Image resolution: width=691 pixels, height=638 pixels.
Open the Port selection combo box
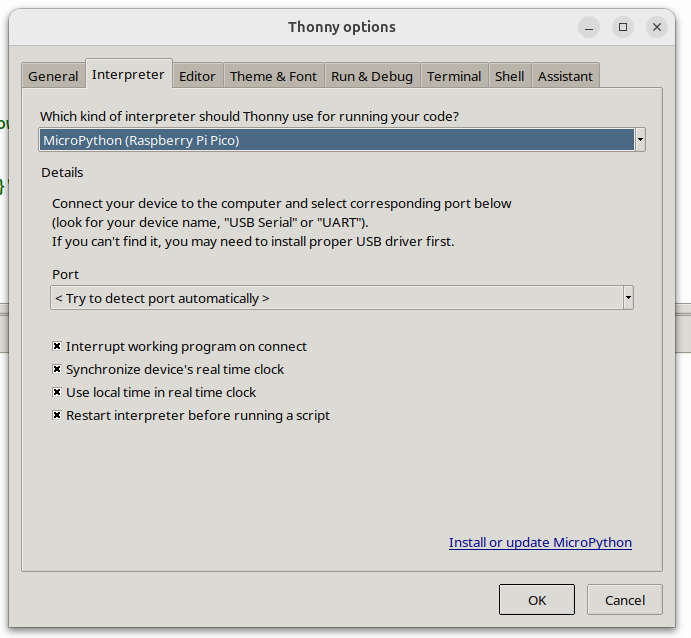pos(342,298)
